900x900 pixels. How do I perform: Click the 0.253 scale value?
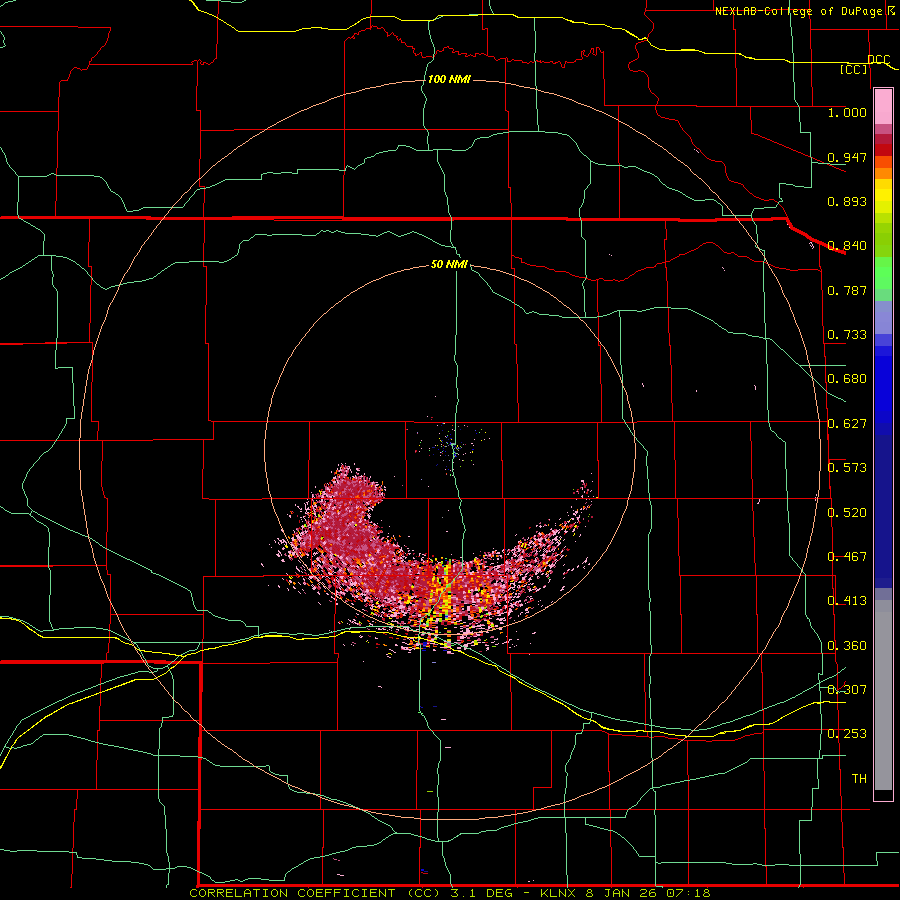click(x=847, y=734)
